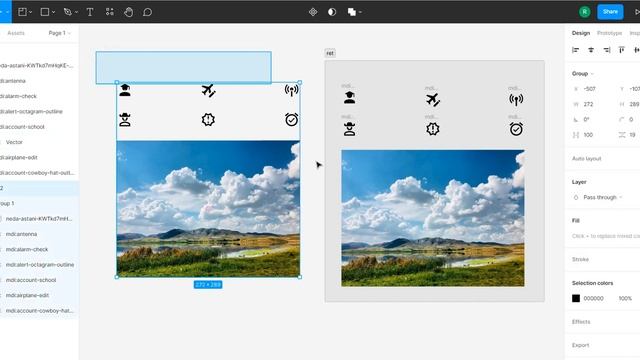Click the 000000 hex color value
Screen dimensions: 640x360
[x=593, y=298]
